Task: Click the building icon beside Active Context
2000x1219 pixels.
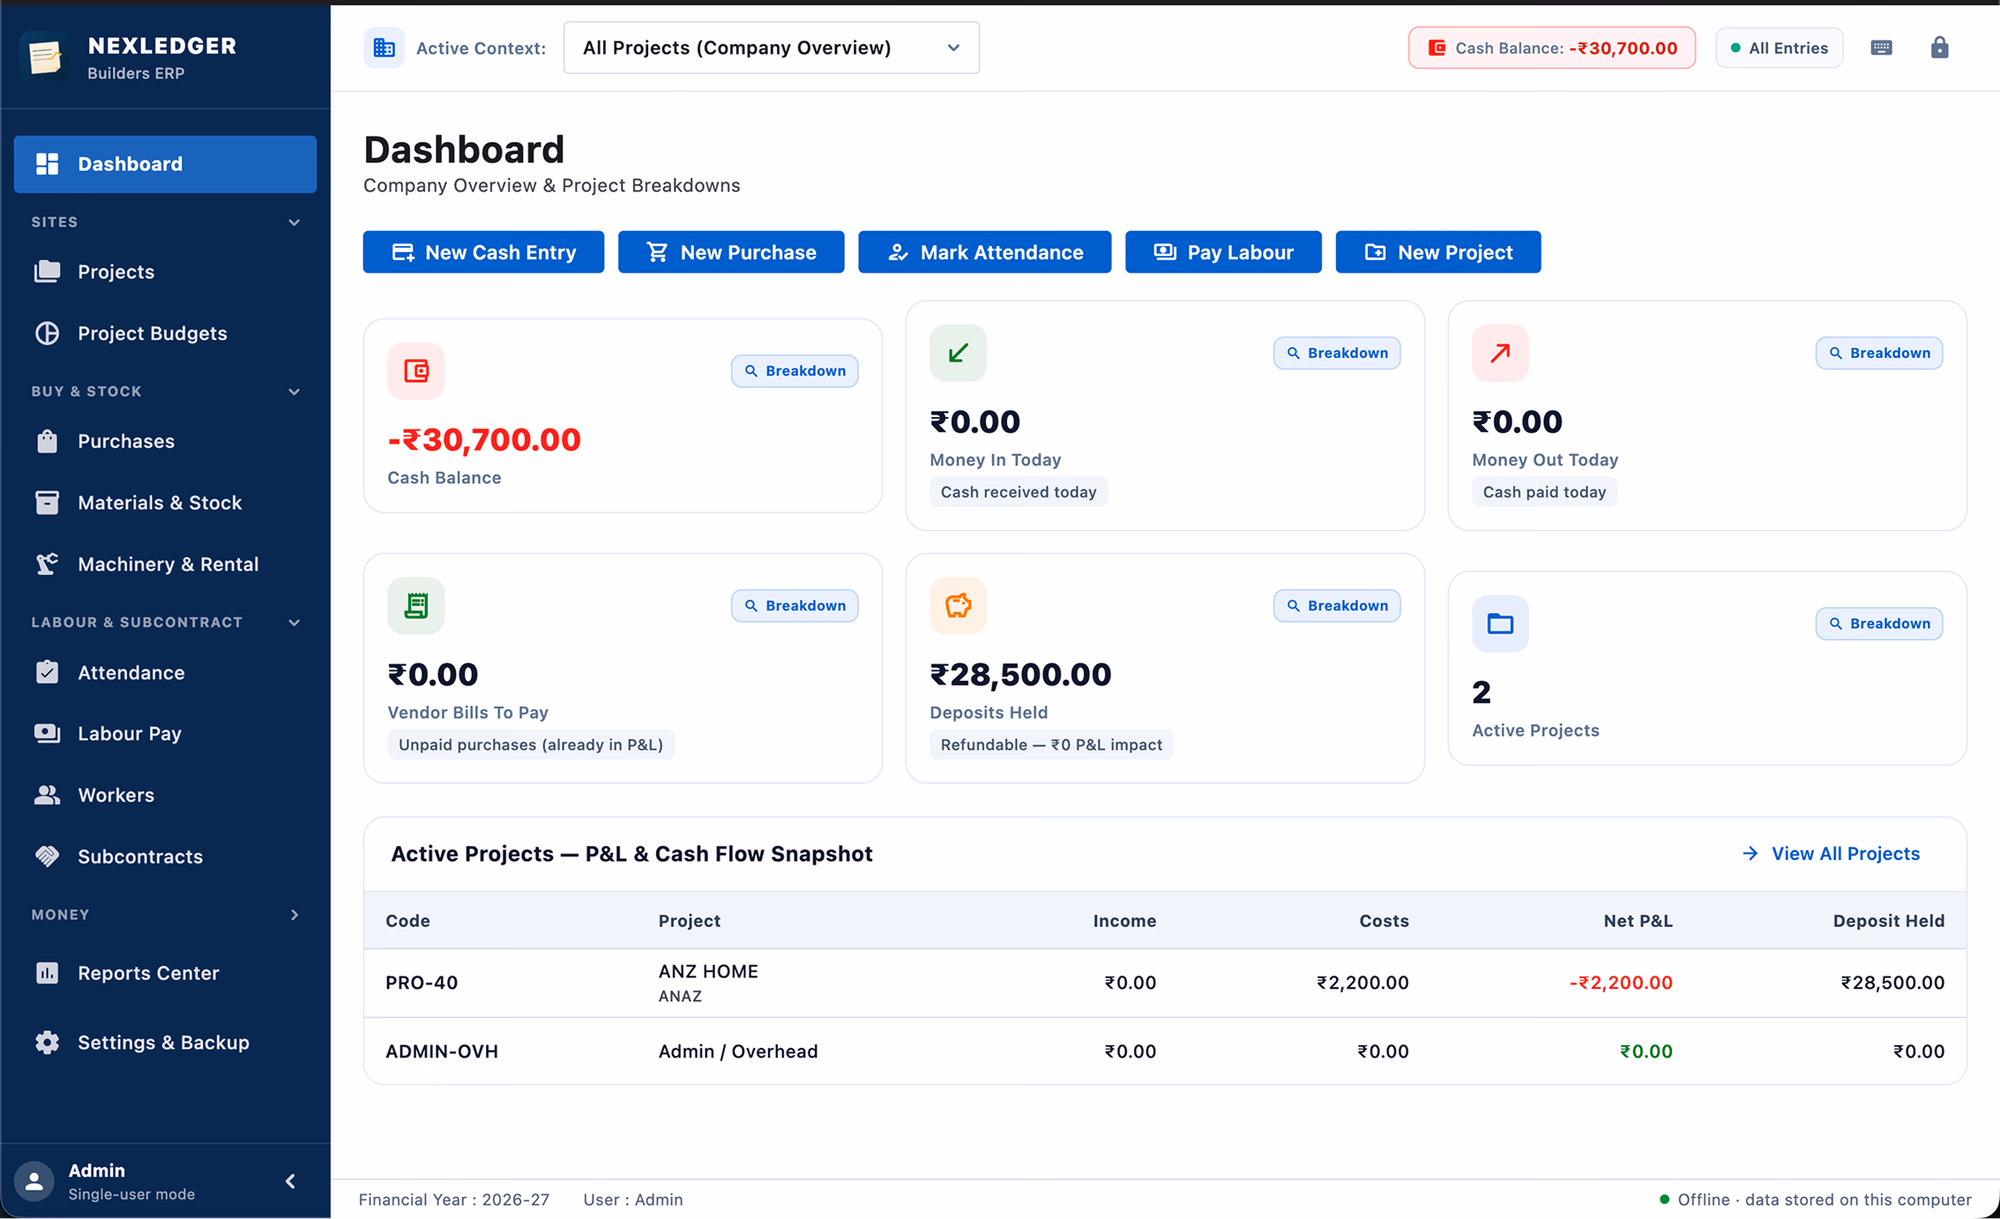Action: point(384,48)
